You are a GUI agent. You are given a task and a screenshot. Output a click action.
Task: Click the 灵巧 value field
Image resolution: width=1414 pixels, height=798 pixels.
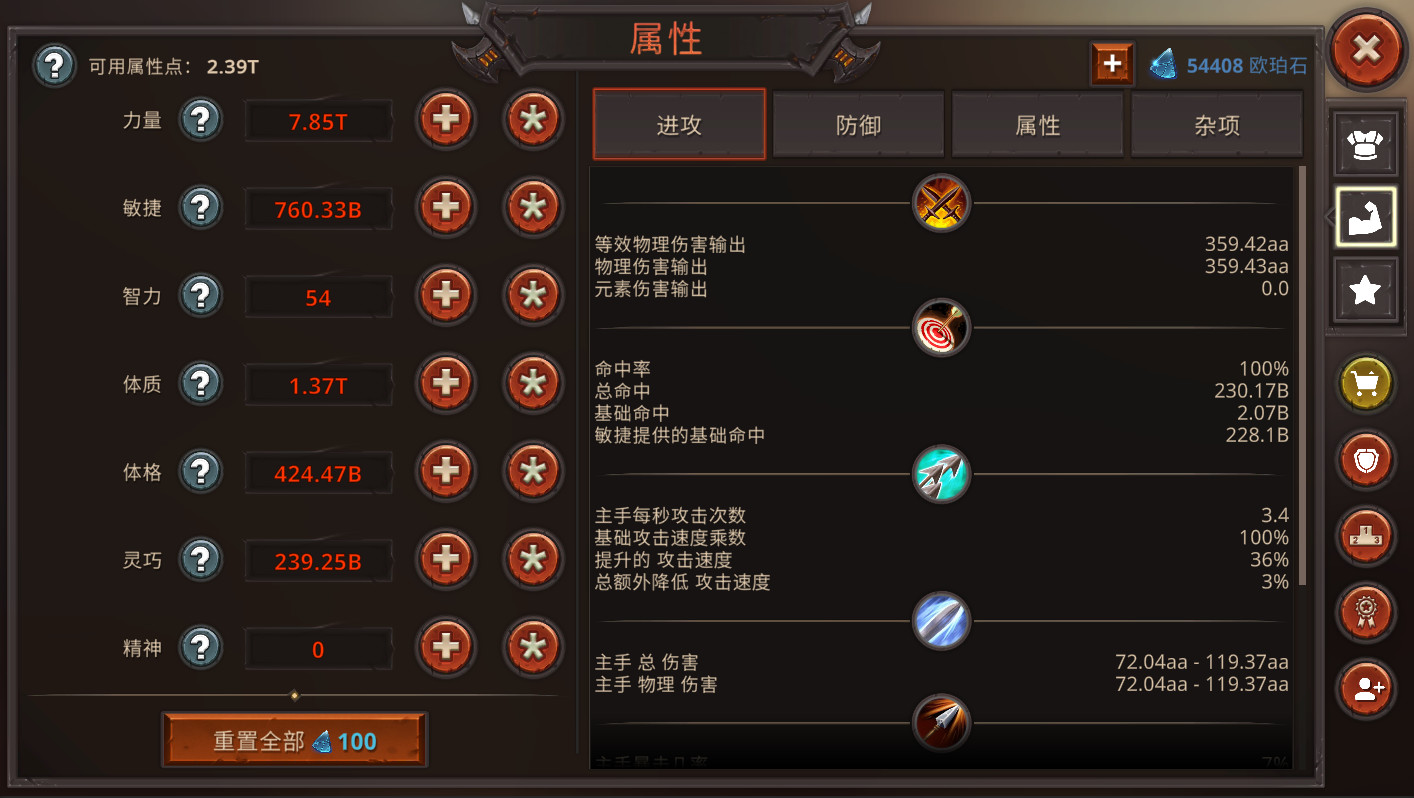tap(318, 562)
